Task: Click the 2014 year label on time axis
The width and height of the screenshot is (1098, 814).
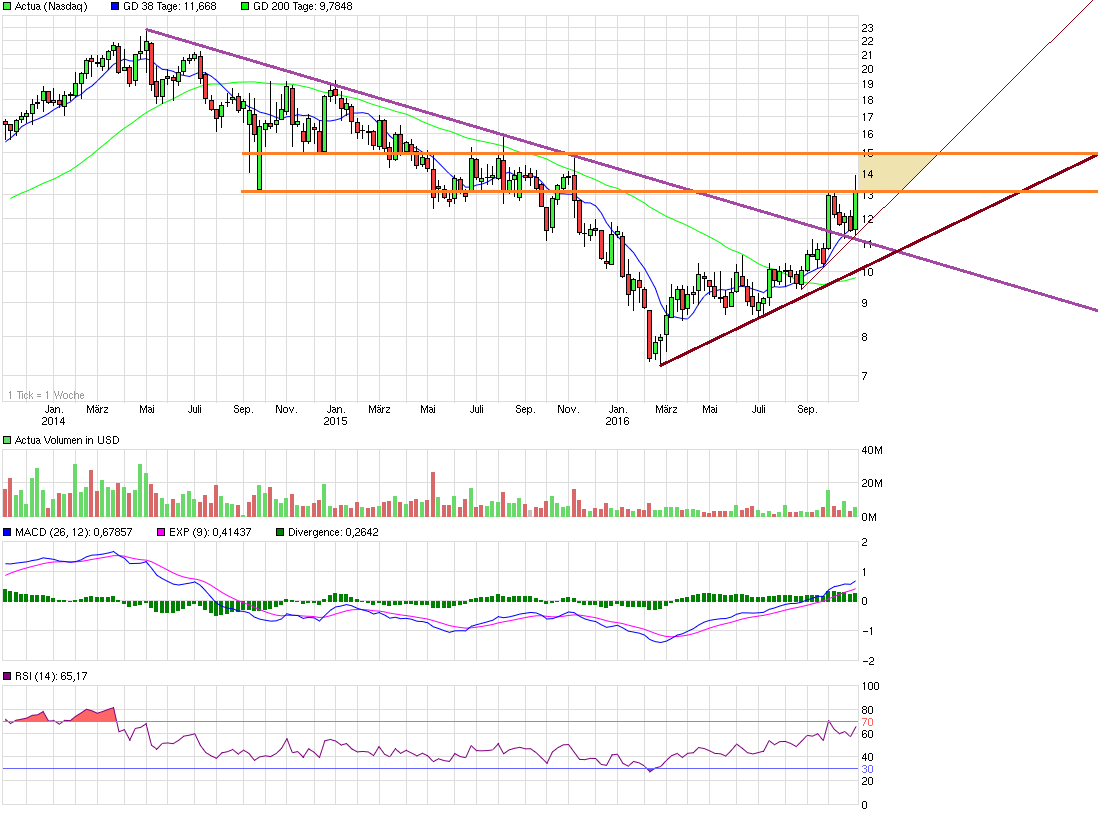Action: [54, 423]
